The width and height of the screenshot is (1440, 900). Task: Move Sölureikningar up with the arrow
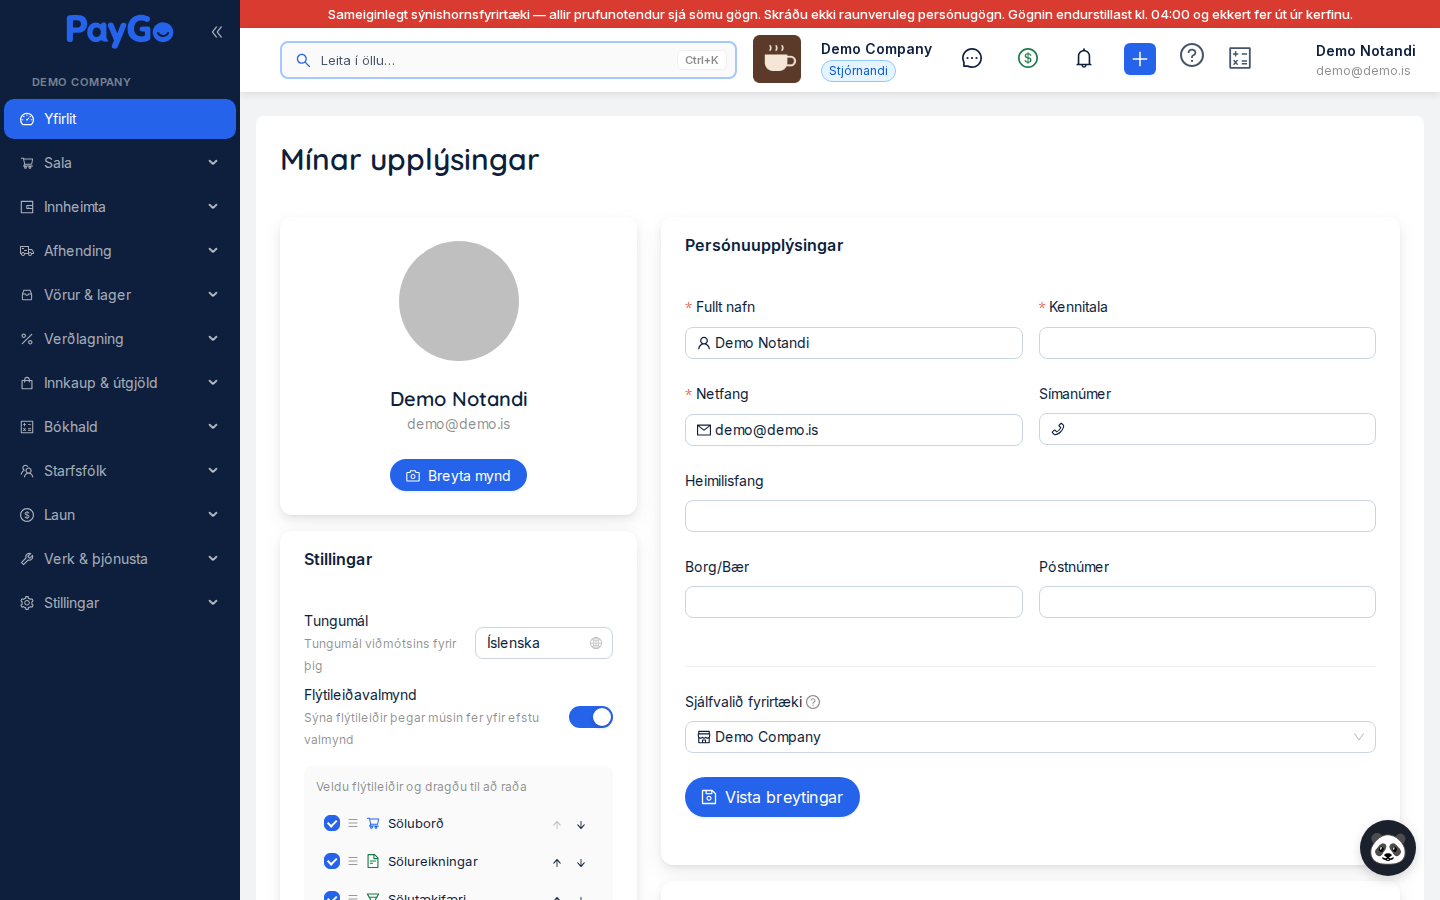(557, 863)
